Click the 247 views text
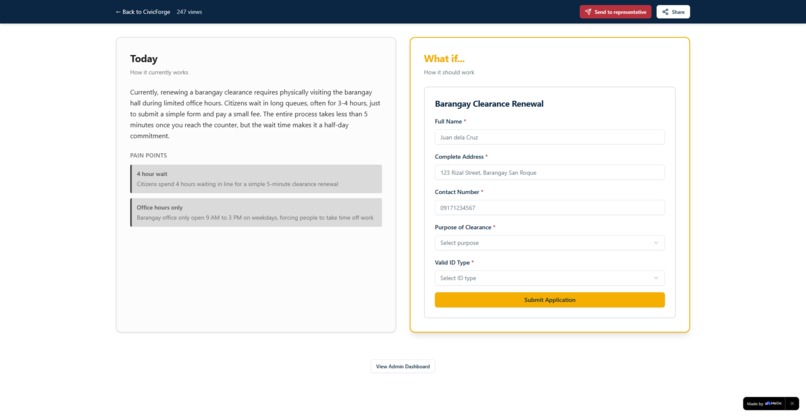806x417 pixels. (x=189, y=12)
